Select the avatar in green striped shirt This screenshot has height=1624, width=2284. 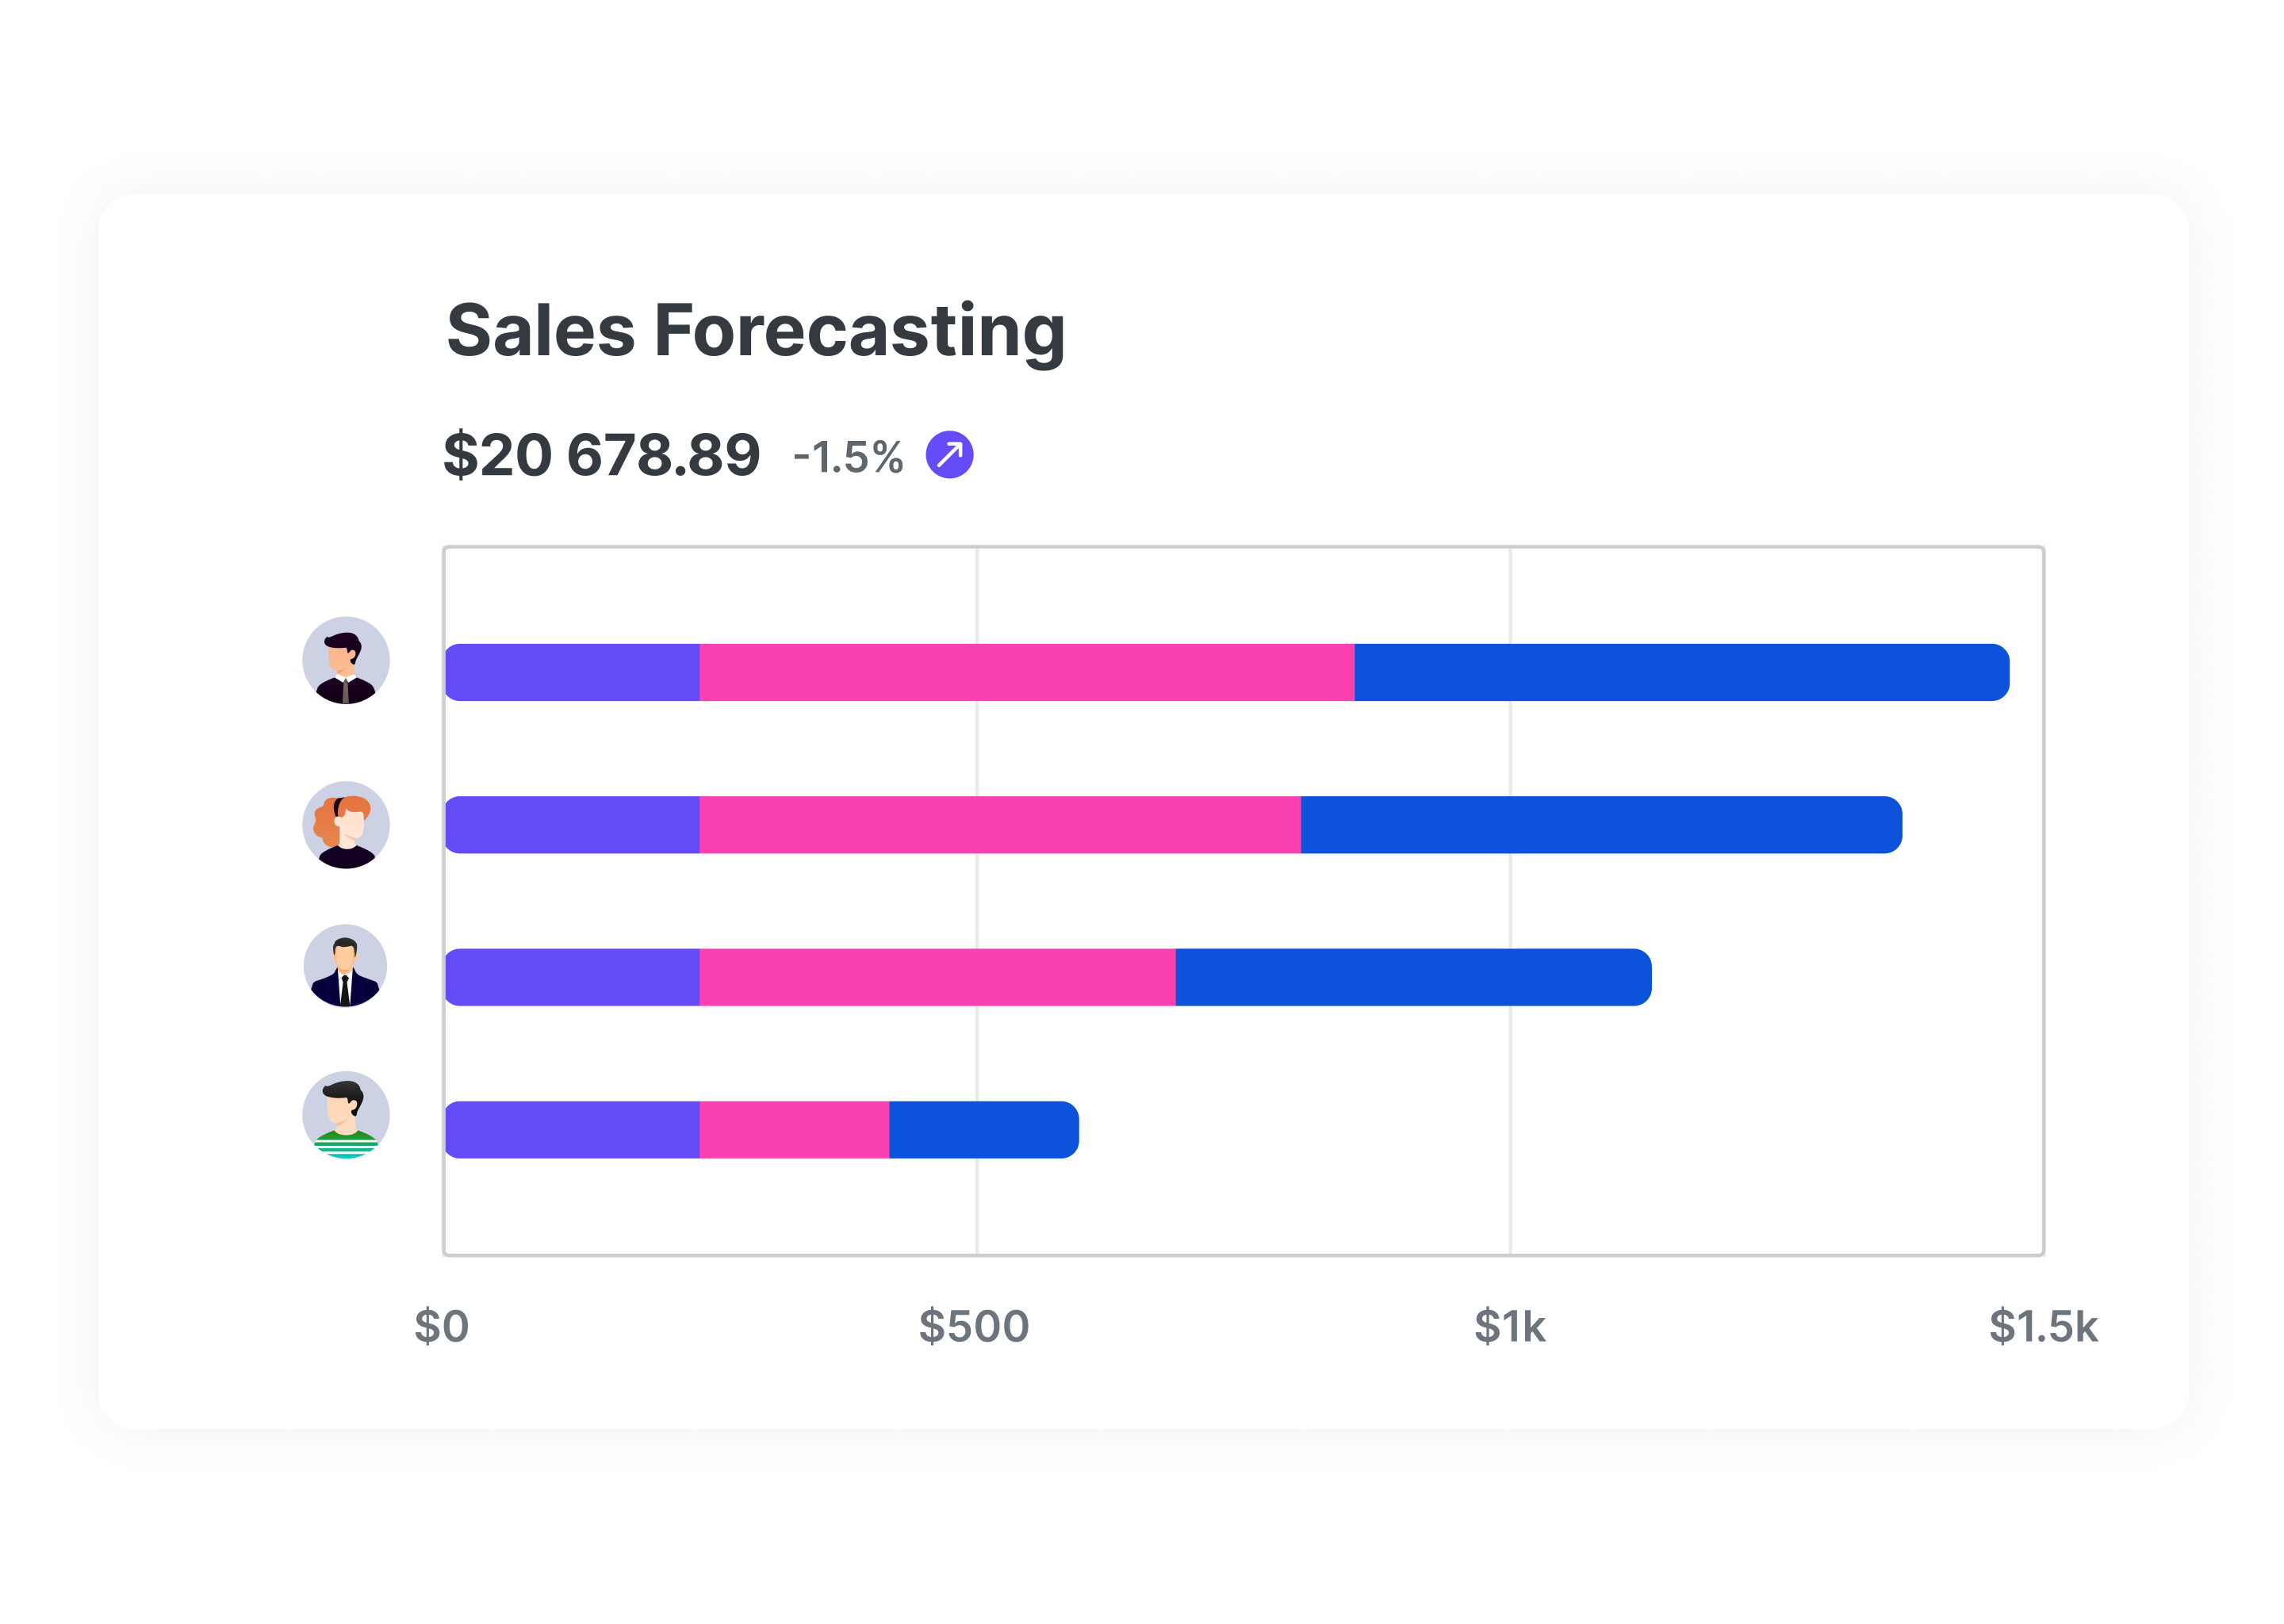(346, 1115)
